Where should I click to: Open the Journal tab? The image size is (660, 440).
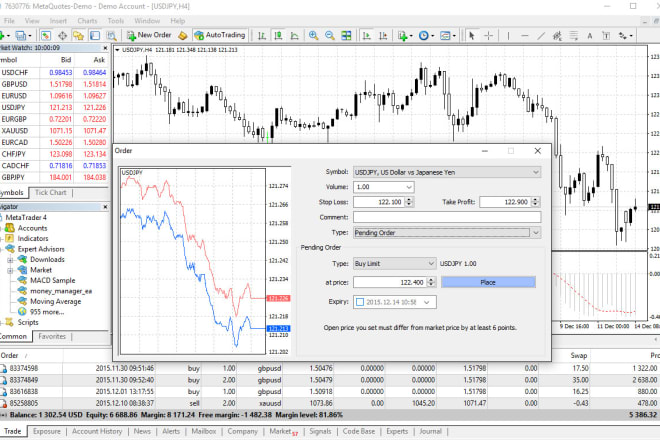coord(430,431)
